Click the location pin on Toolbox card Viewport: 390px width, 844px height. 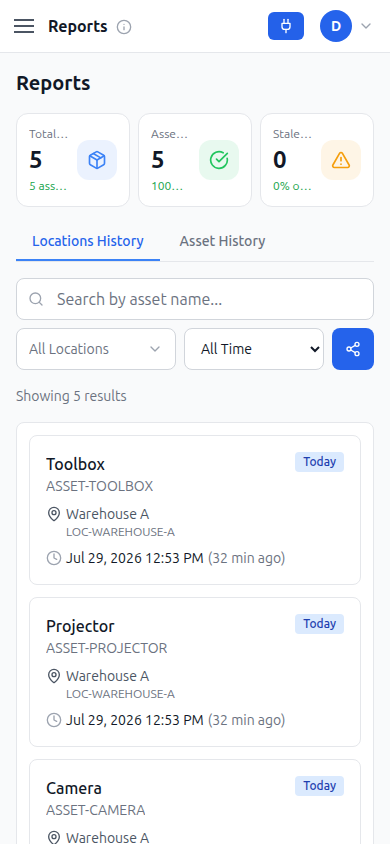(54, 514)
